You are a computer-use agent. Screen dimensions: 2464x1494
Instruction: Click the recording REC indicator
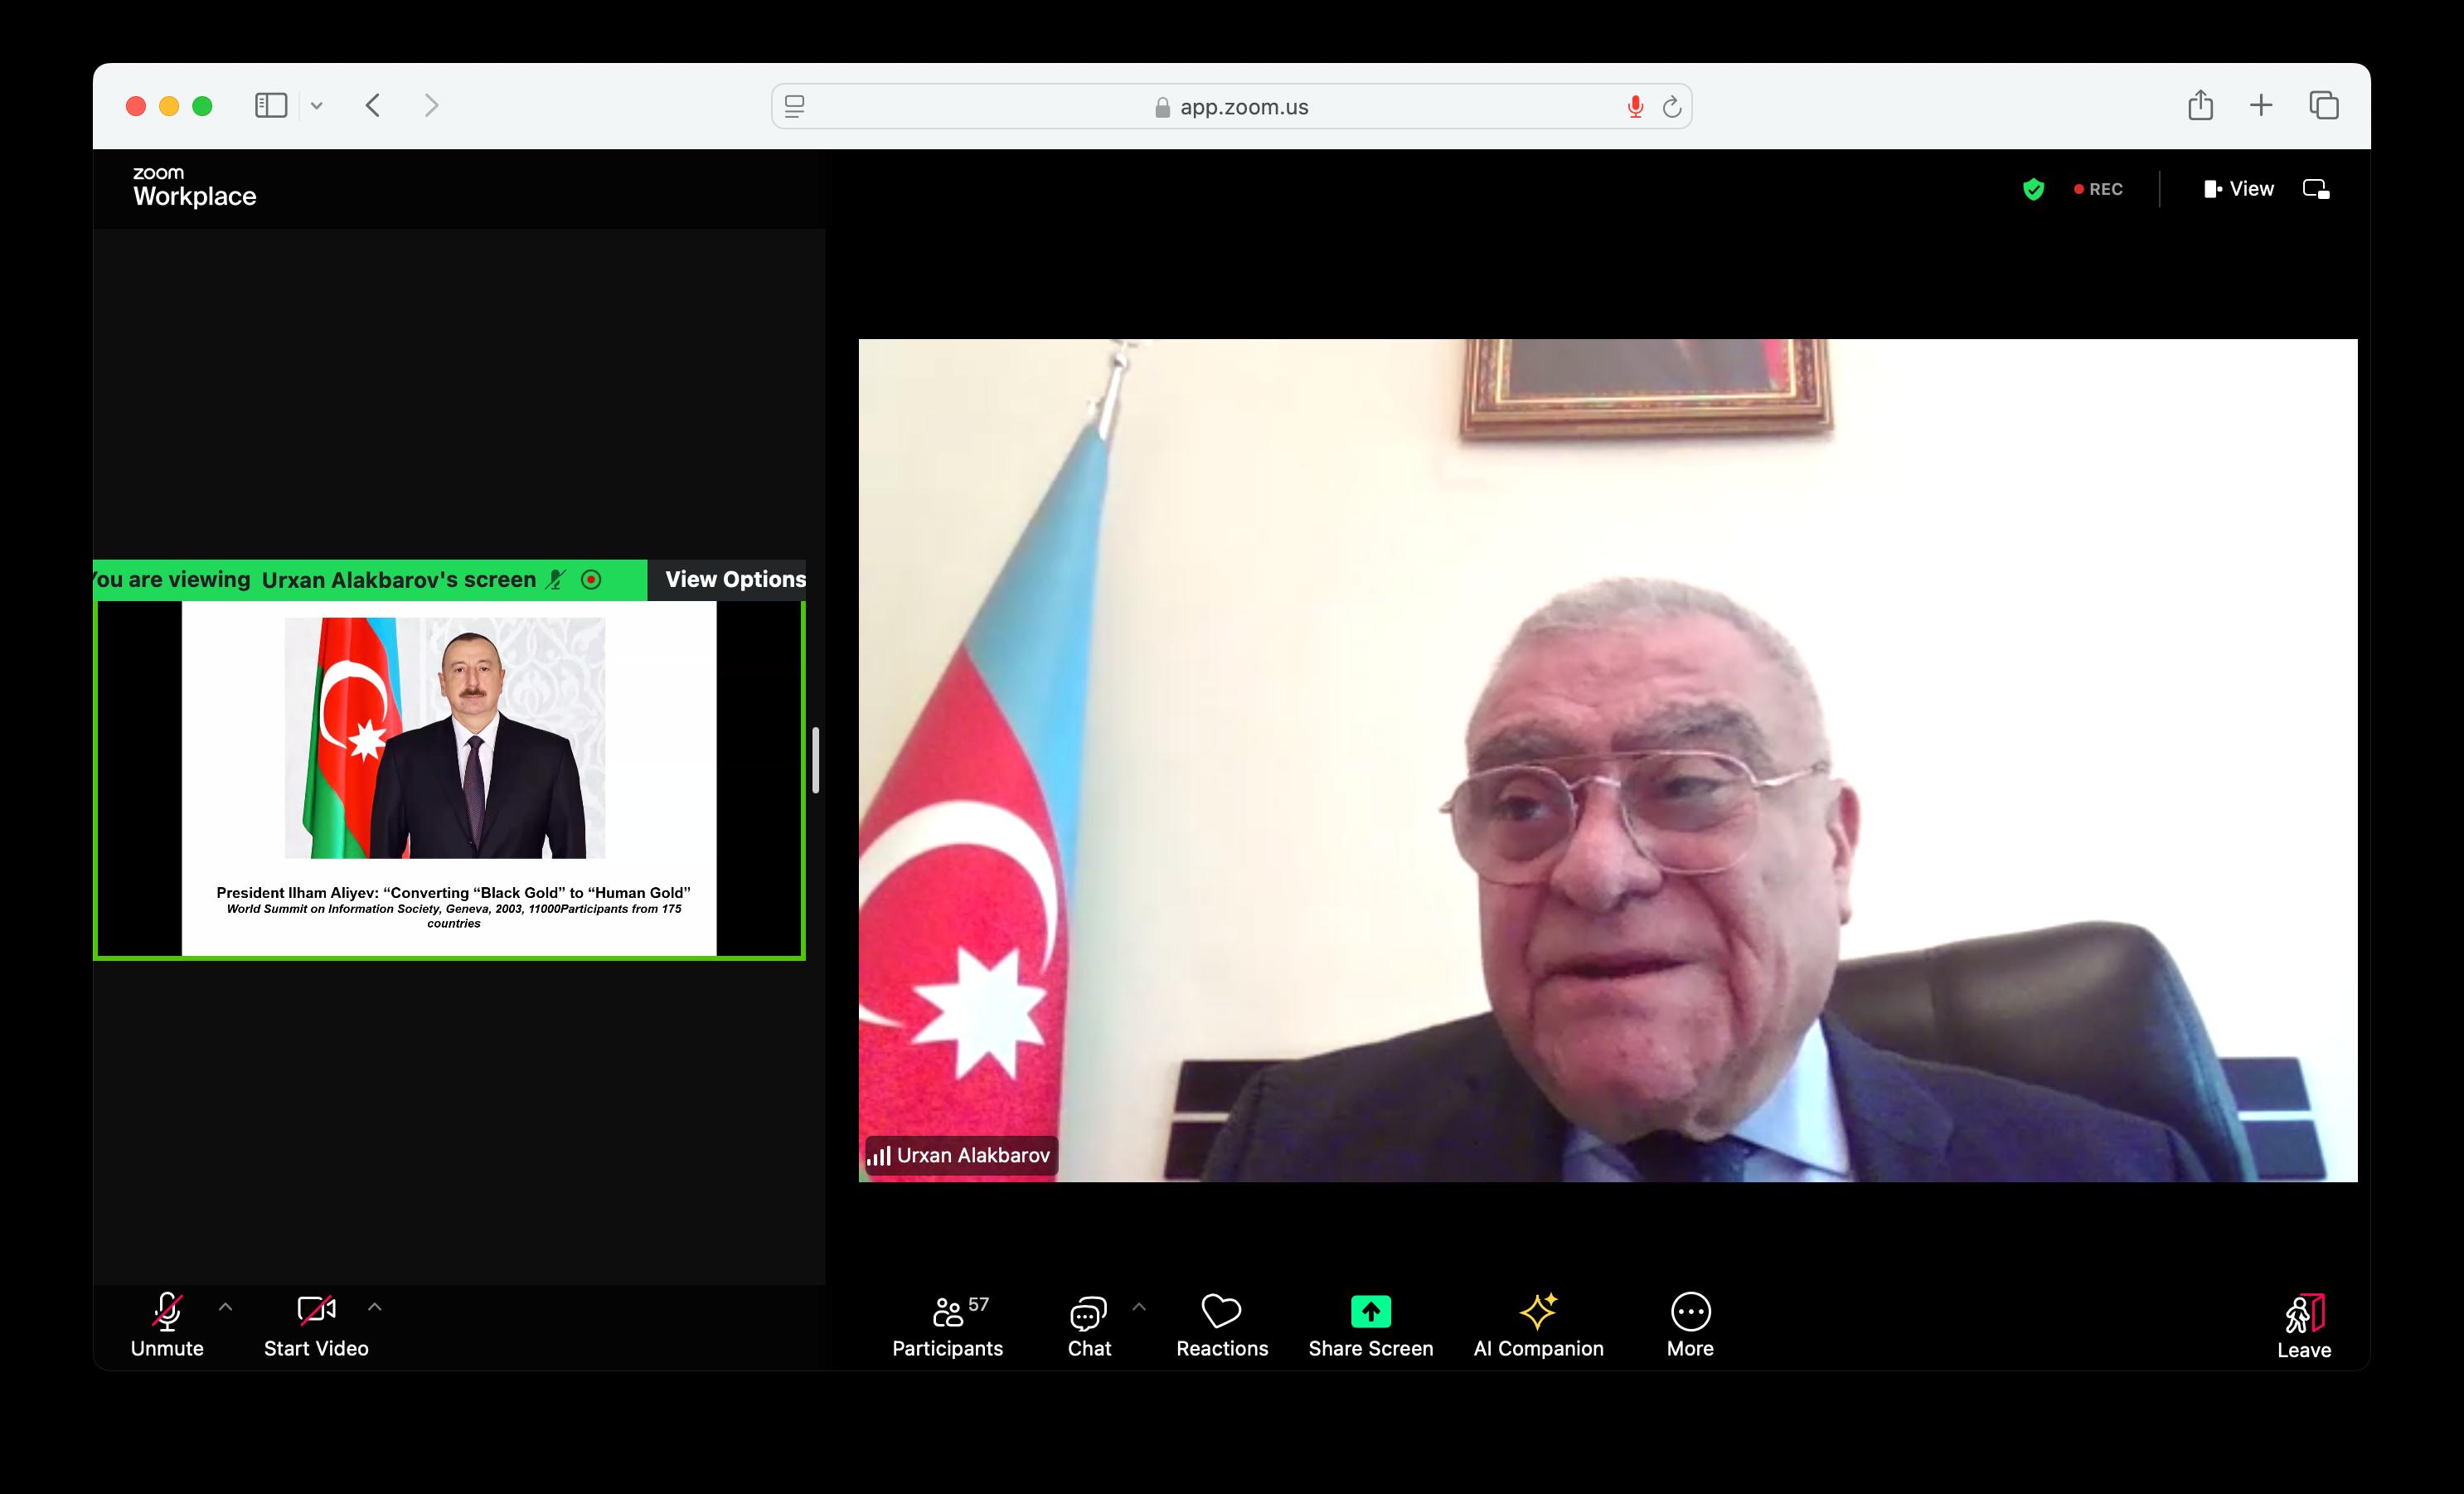(x=2097, y=188)
